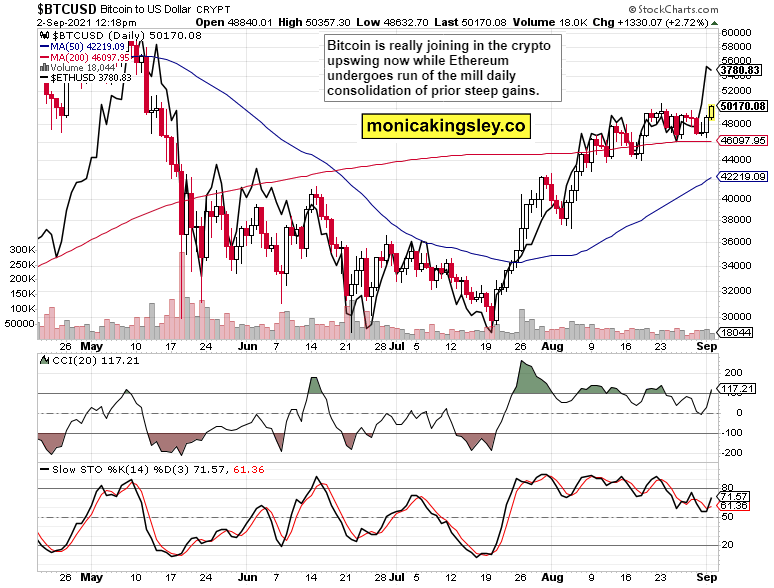Click the monicakingsley.co yellow label
774x588 pixels.
pos(446,126)
